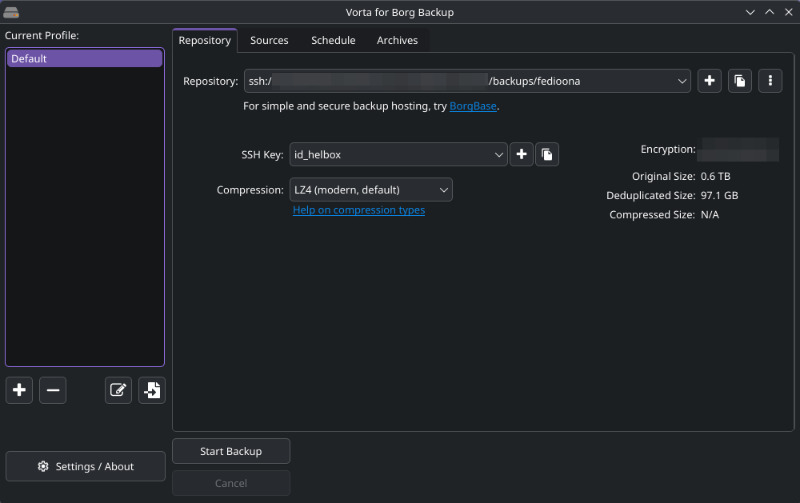Add a new SSH key

point(521,155)
